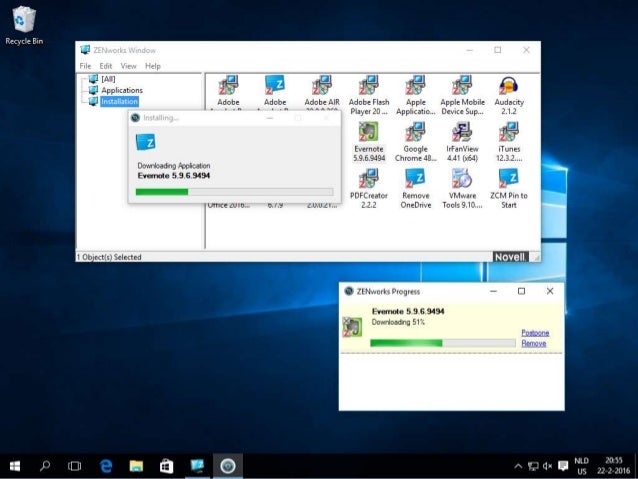Viewport: 638px width, 479px height.
Task: Minimize the ZENworks Progress window
Action: [493, 291]
